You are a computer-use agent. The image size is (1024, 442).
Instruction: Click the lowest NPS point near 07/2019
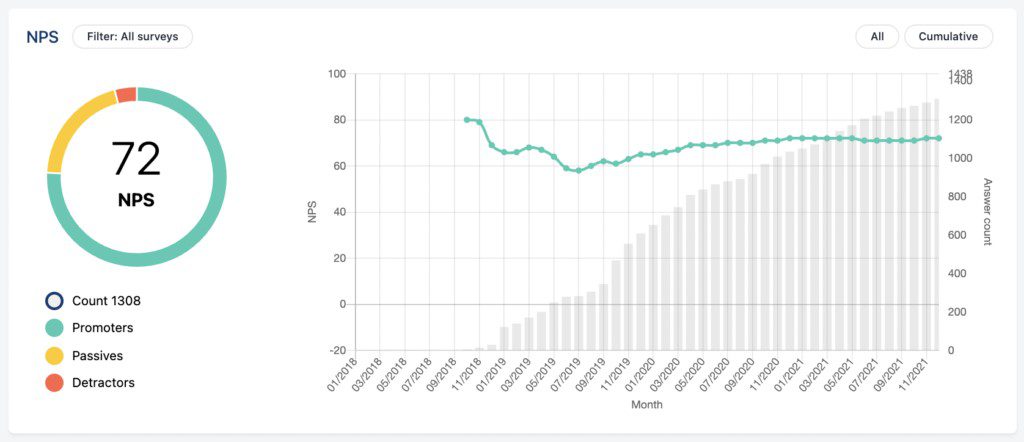tap(578, 170)
